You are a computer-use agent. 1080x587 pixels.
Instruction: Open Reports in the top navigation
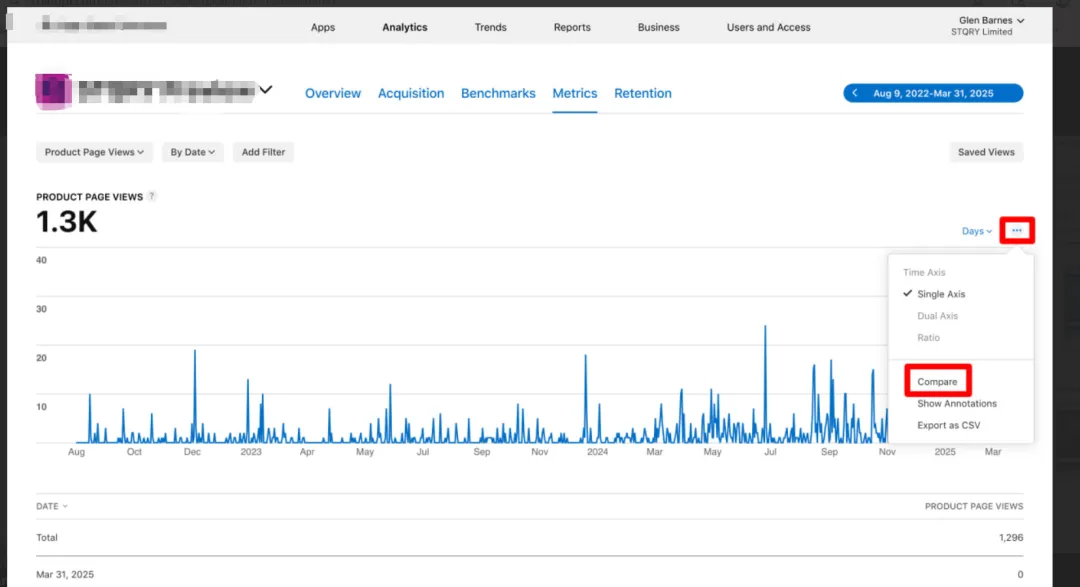click(x=572, y=28)
